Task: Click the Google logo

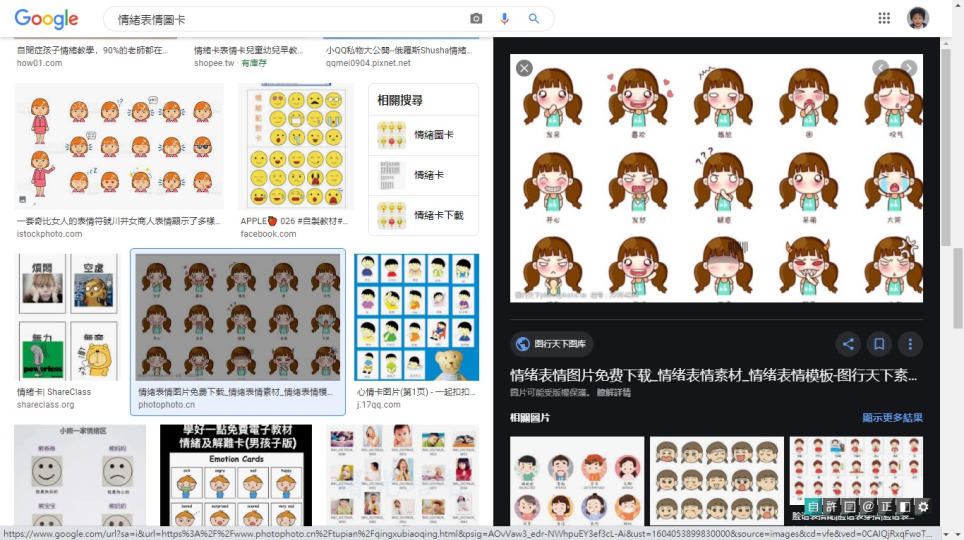Action: pos(46,19)
